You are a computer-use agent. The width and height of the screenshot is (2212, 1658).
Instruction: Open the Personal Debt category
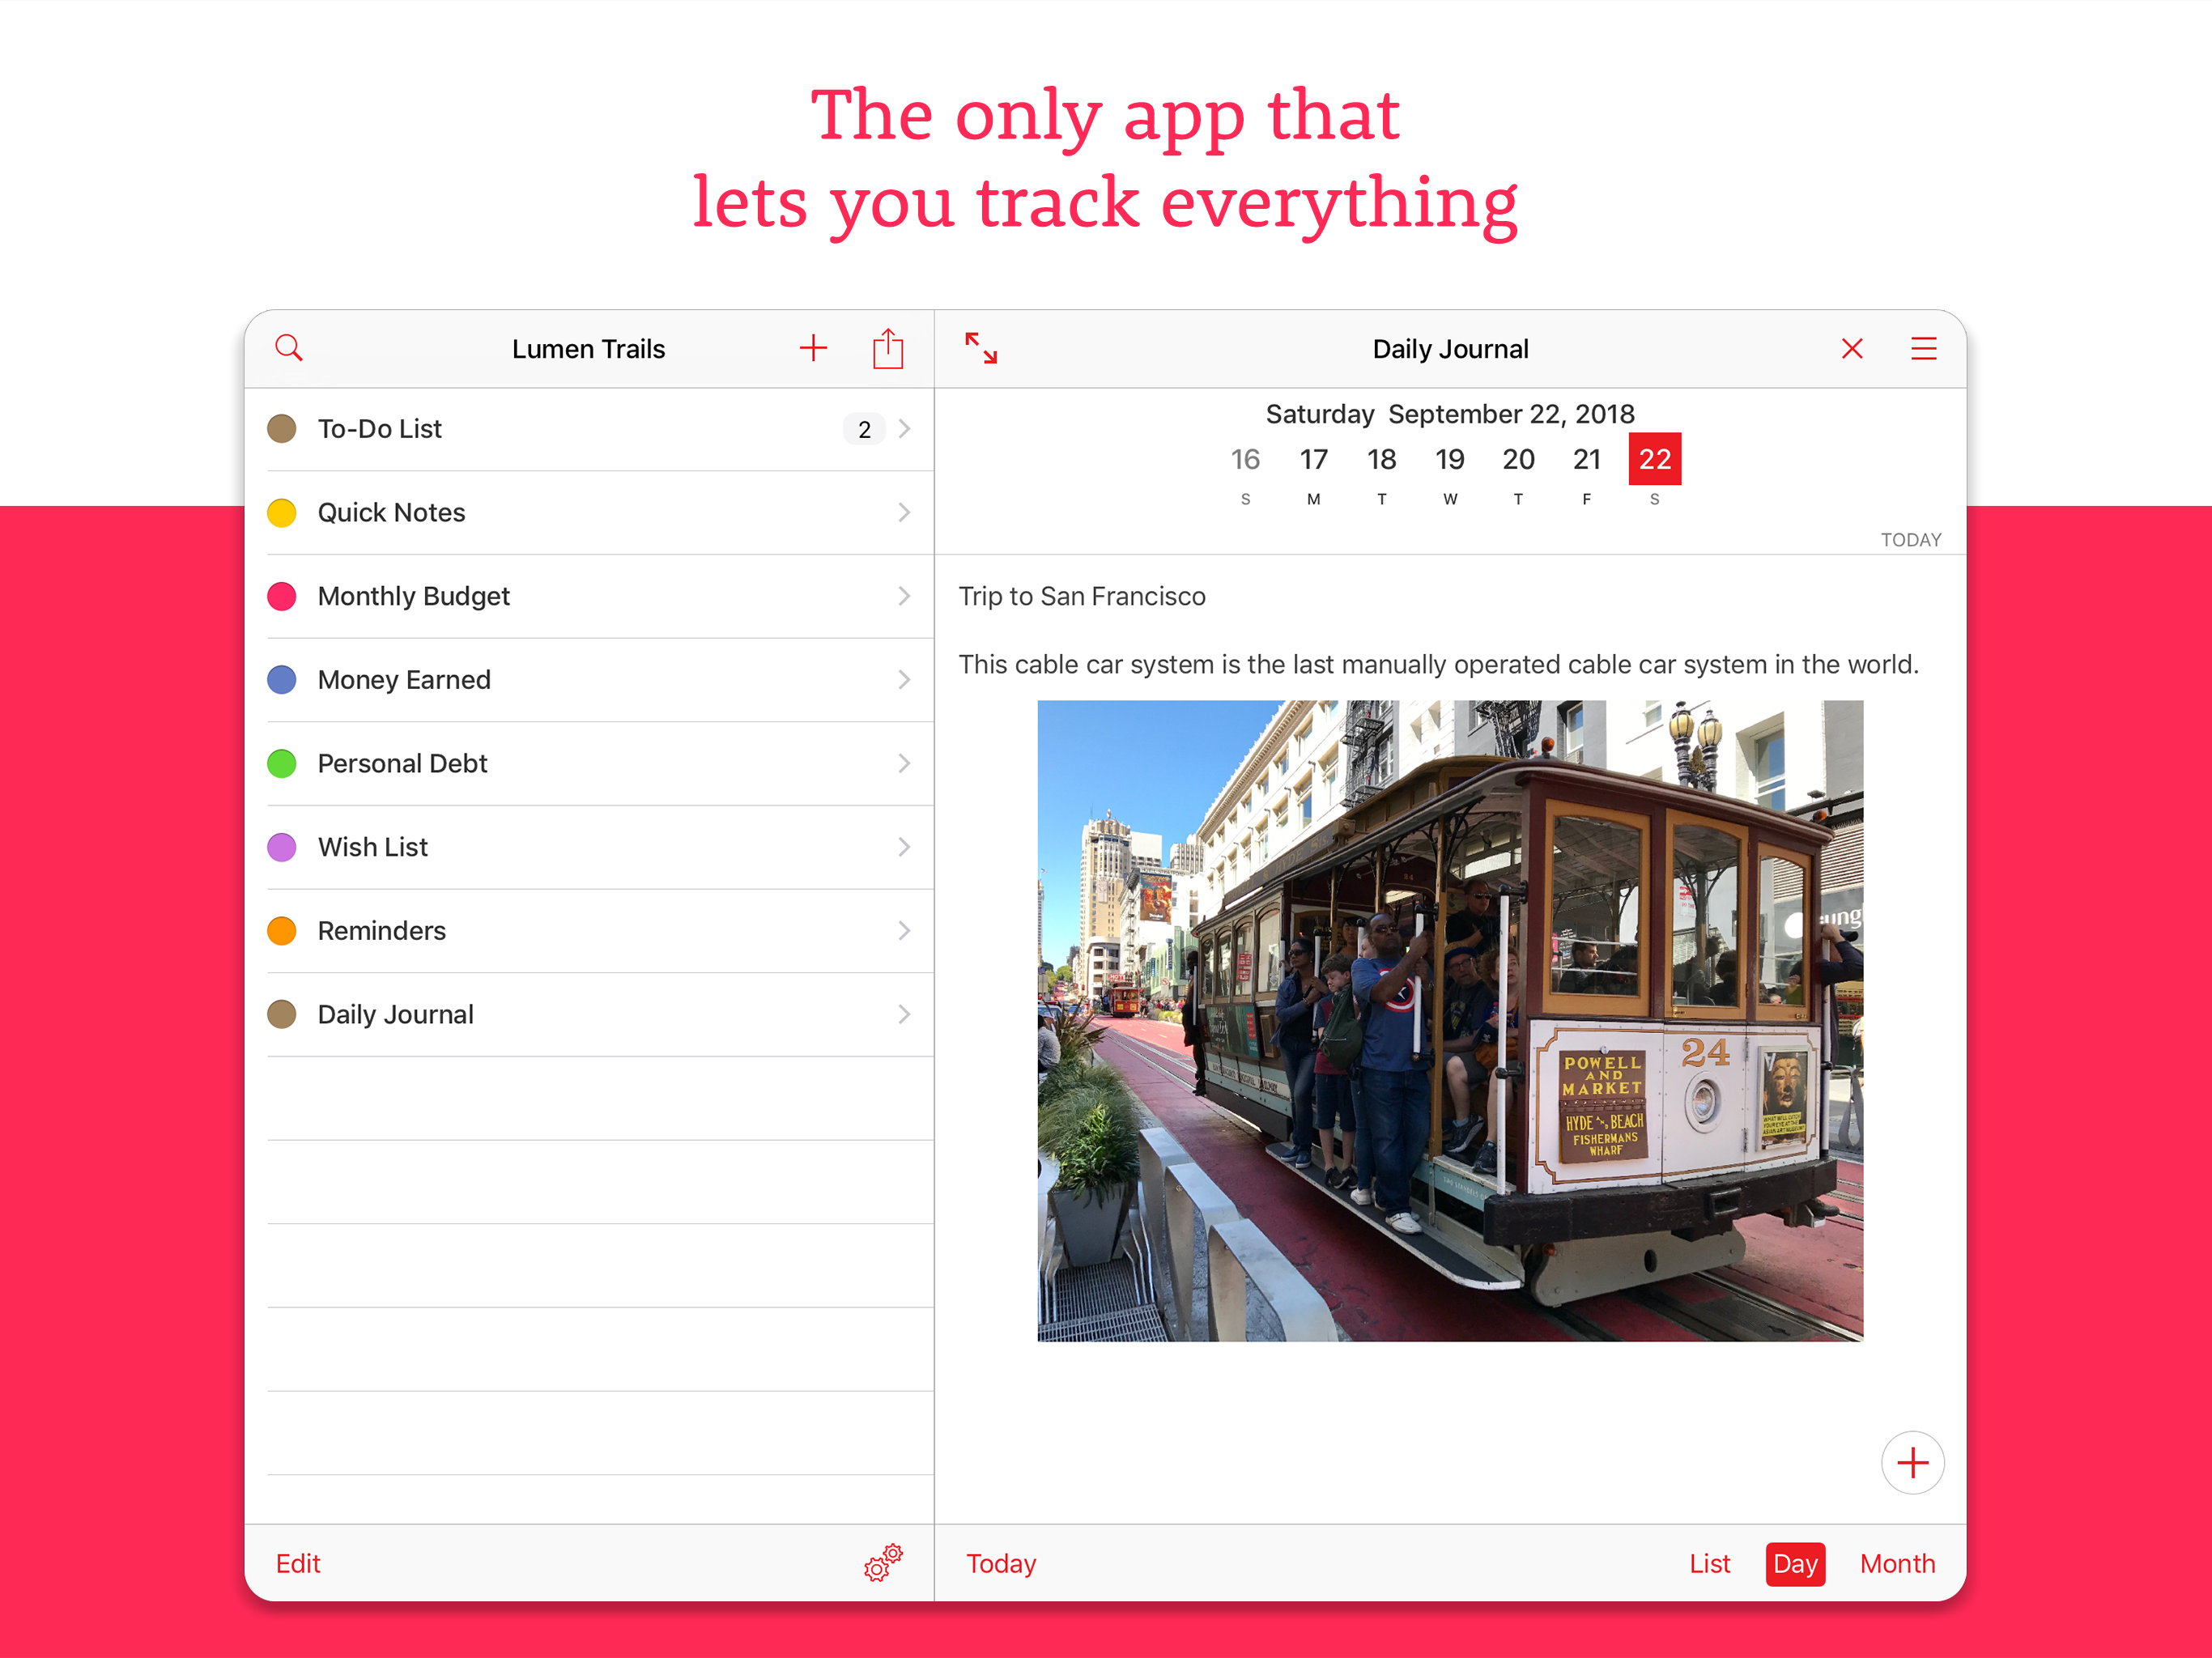point(590,764)
